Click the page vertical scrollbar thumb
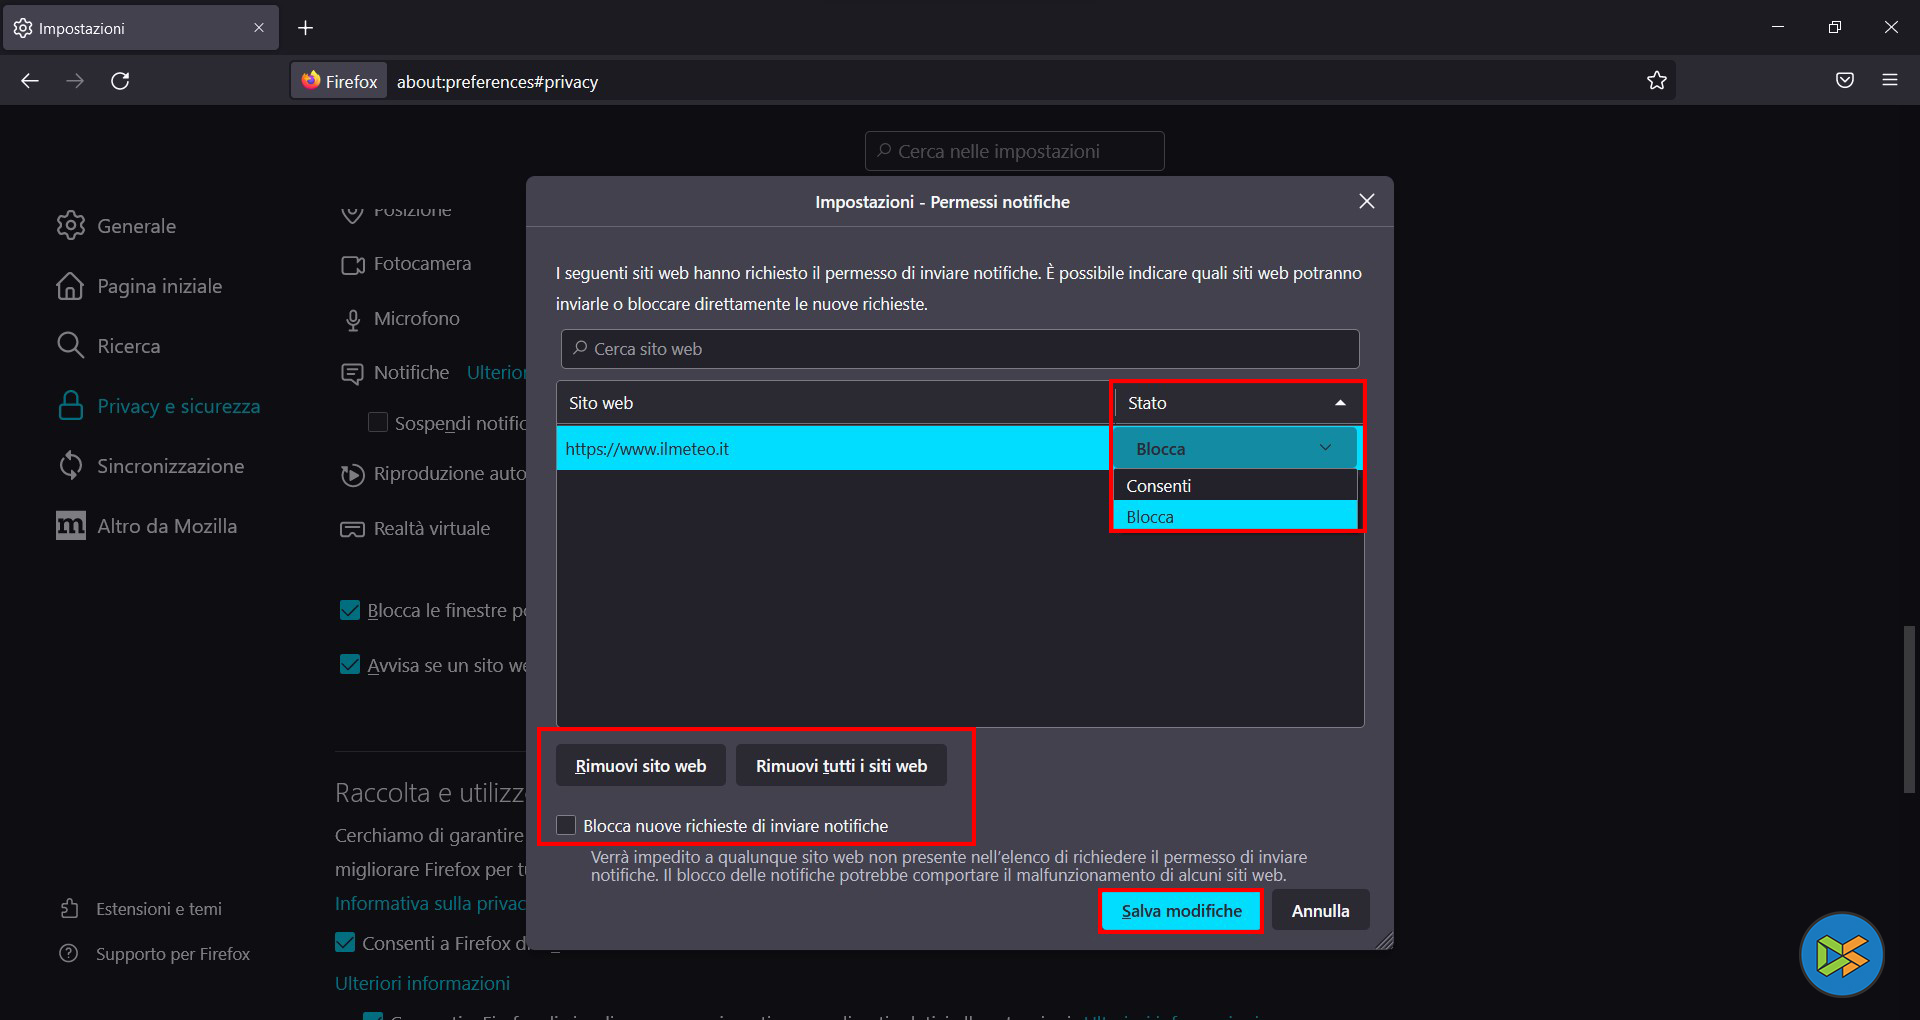Viewport: 1920px width, 1020px height. point(1909,710)
